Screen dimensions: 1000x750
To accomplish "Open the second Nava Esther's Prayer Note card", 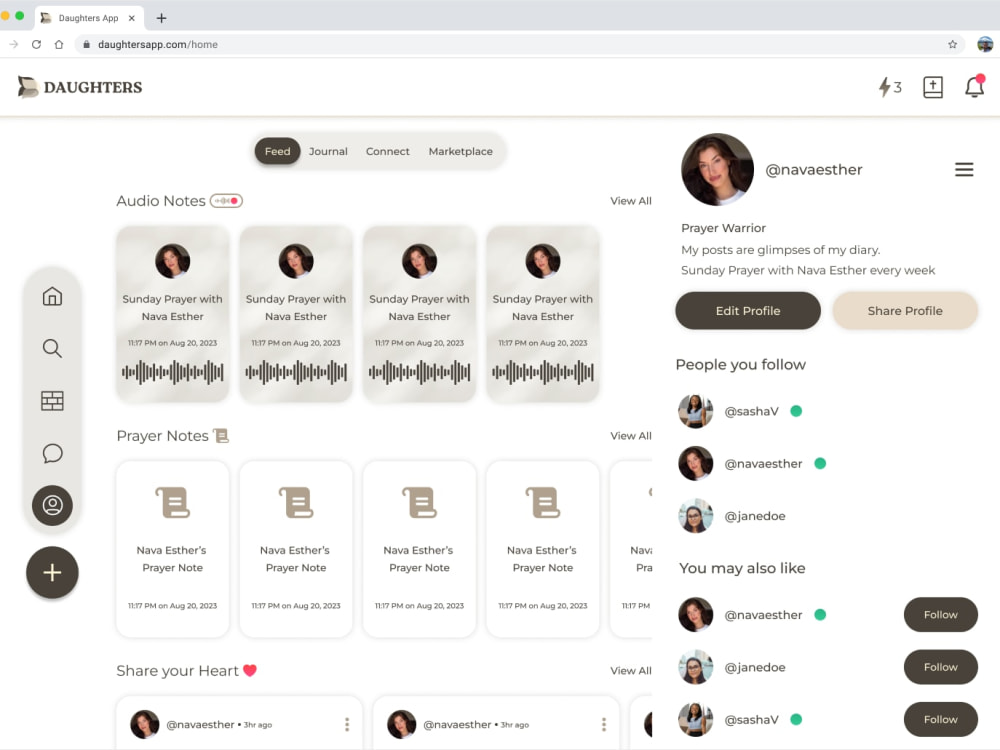I will click(296, 549).
